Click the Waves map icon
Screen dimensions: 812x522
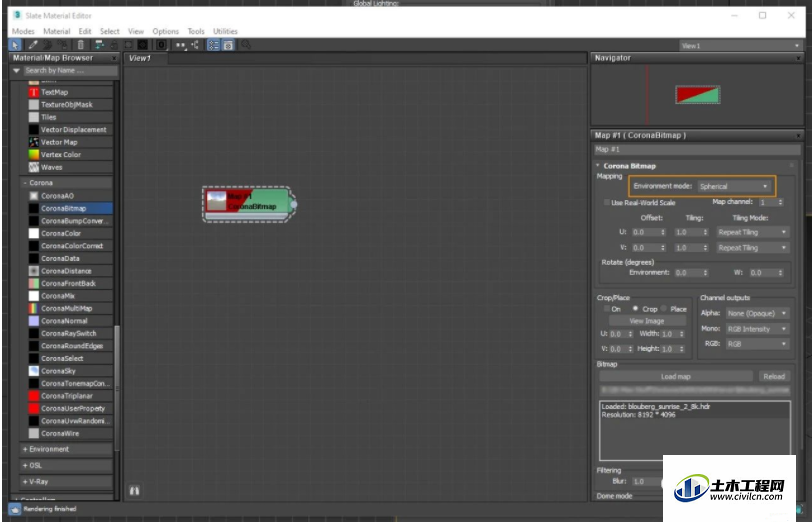34,167
